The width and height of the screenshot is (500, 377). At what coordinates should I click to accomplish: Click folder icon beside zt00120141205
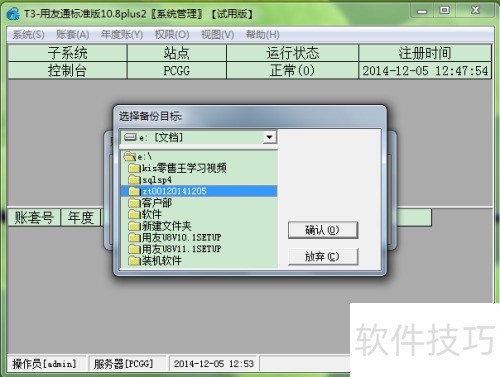135,191
